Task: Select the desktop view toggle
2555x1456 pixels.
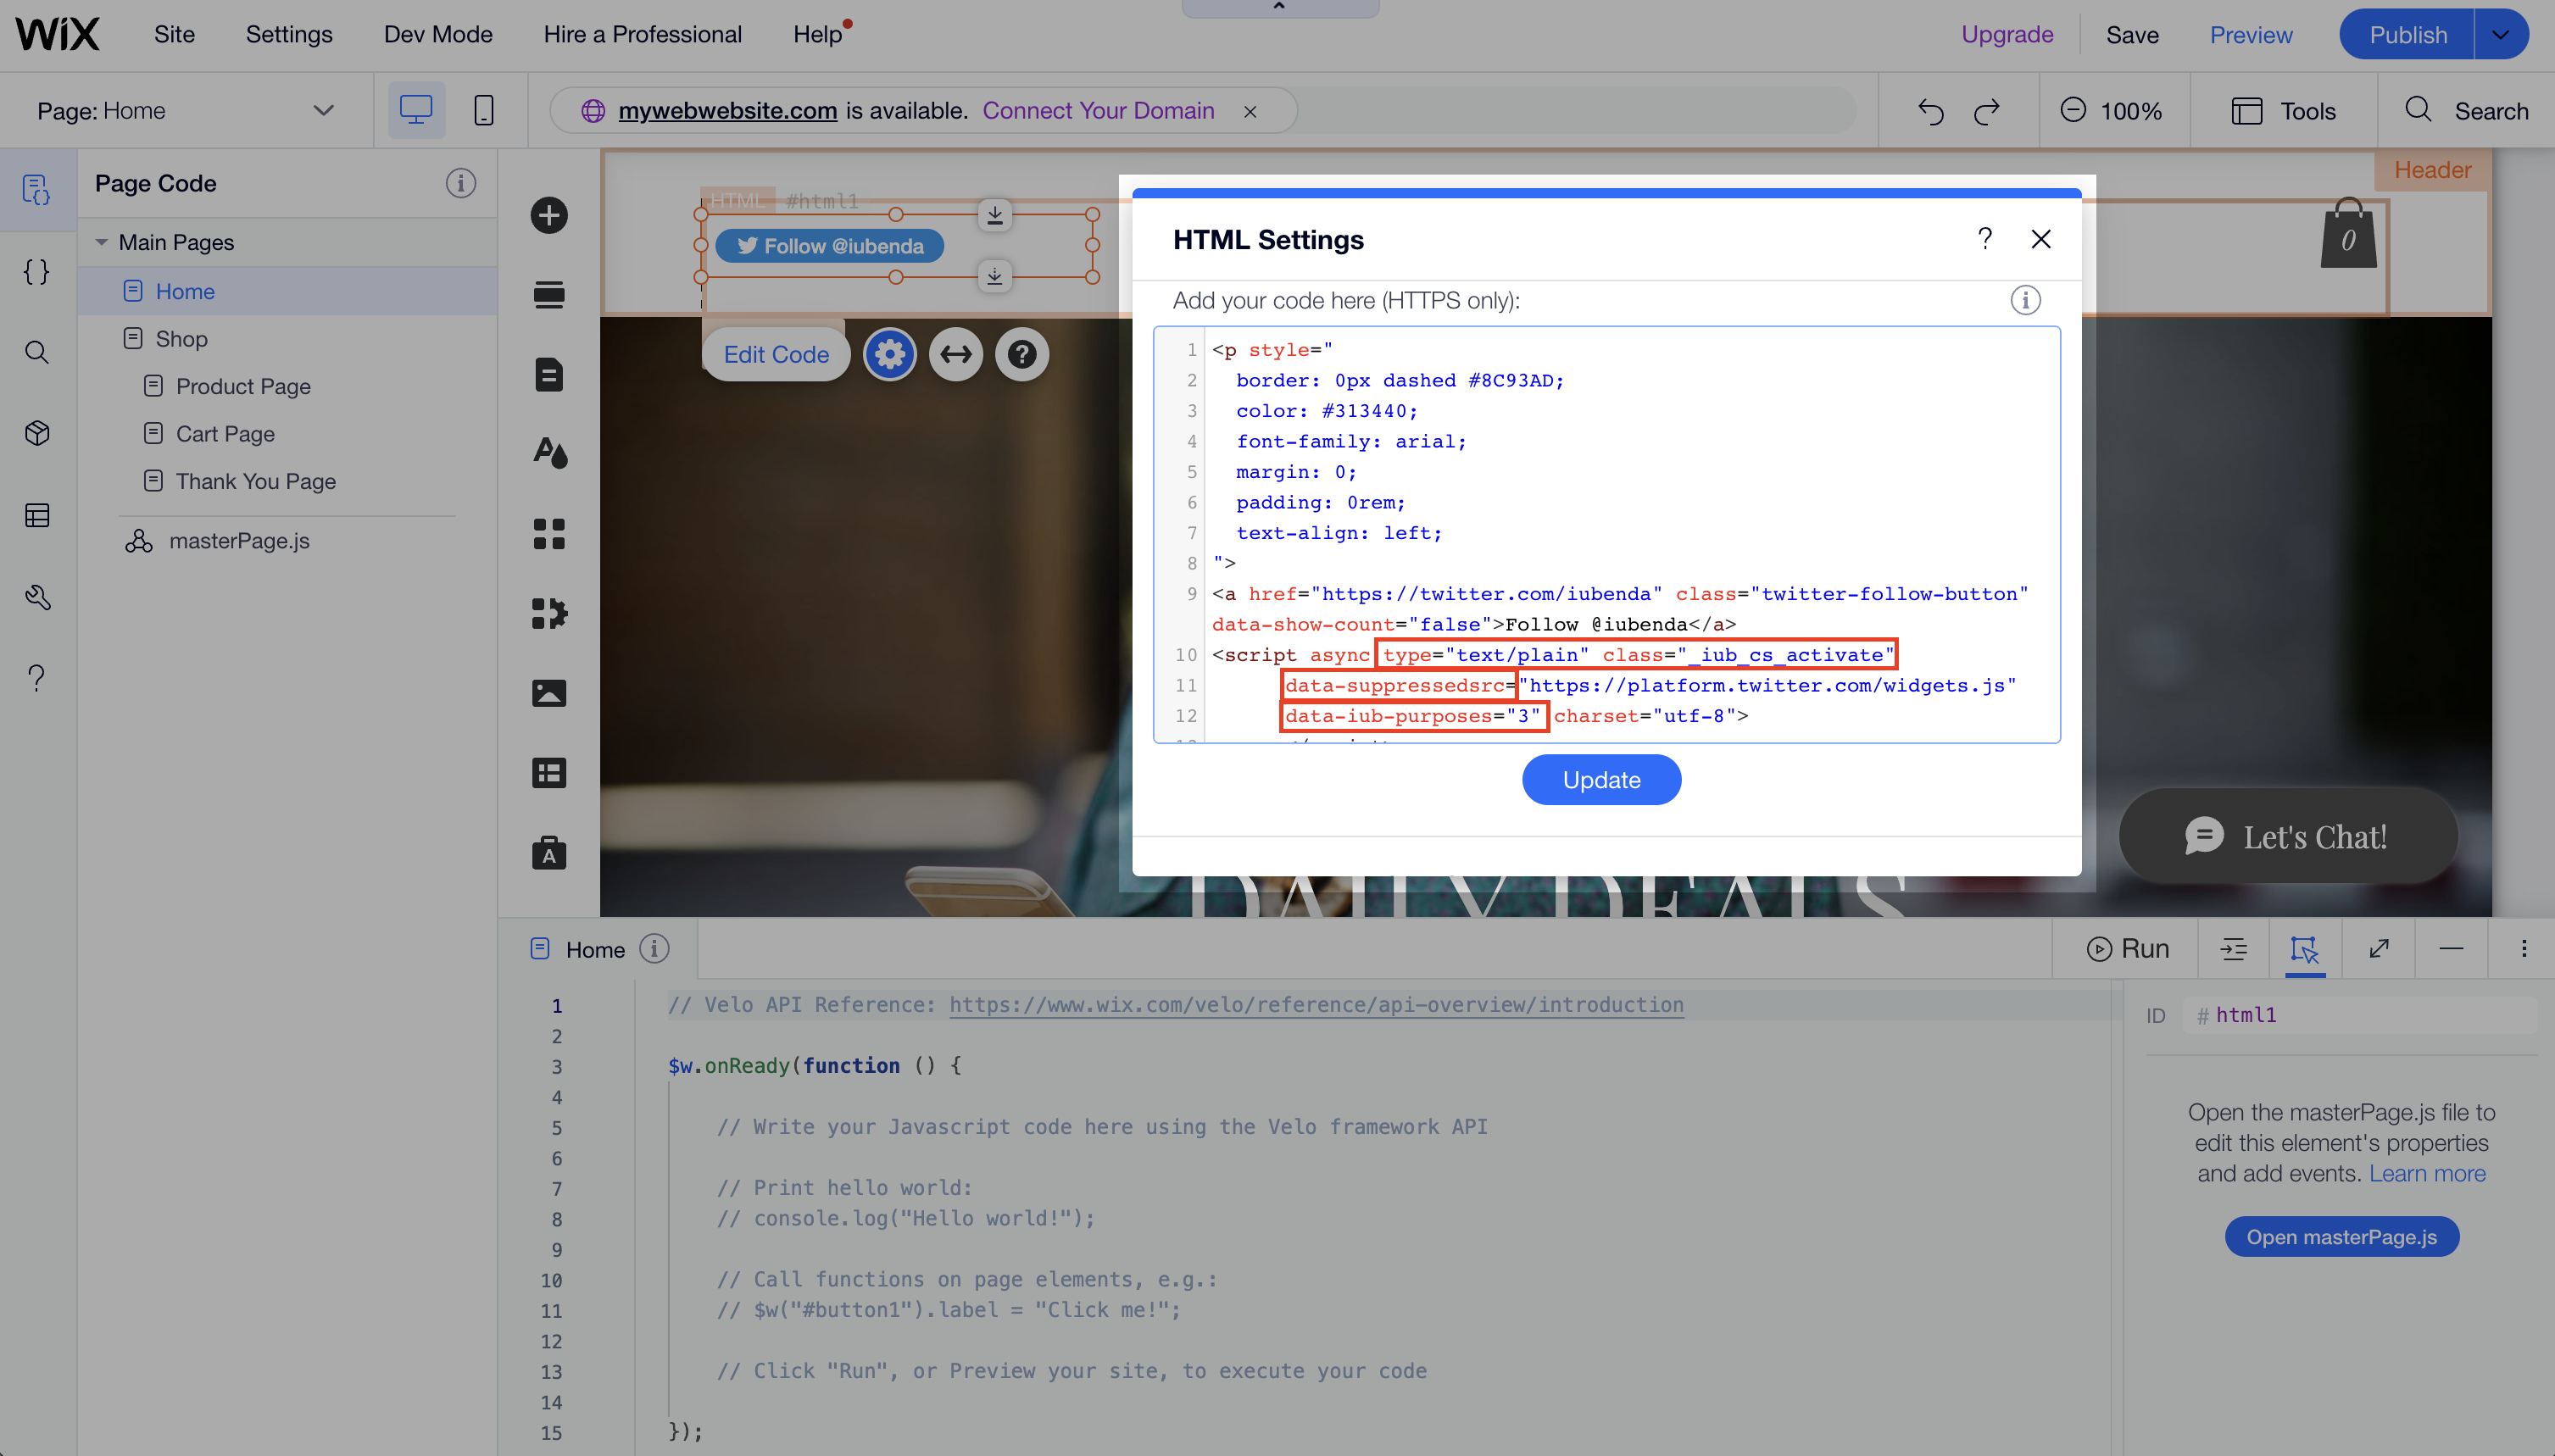Action: (x=415, y=110)
